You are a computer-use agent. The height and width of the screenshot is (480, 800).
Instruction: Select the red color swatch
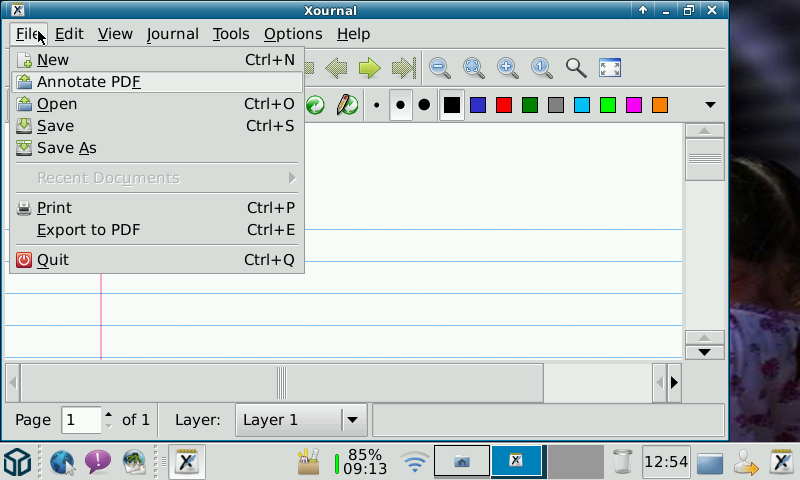(x=504, y=105)
